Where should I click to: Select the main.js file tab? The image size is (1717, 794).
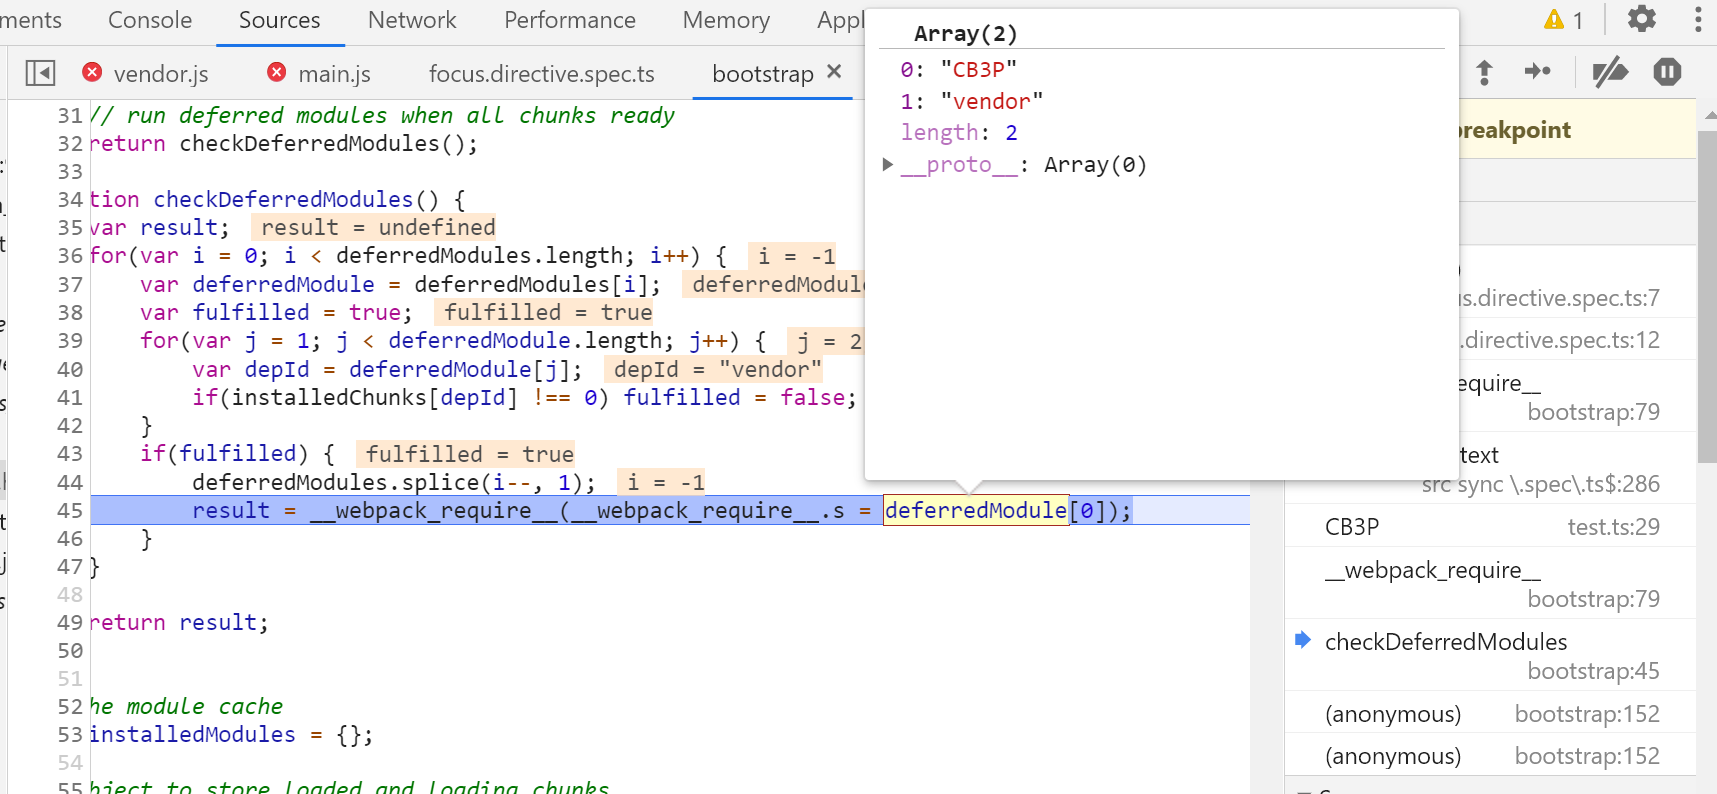point(334,74)
